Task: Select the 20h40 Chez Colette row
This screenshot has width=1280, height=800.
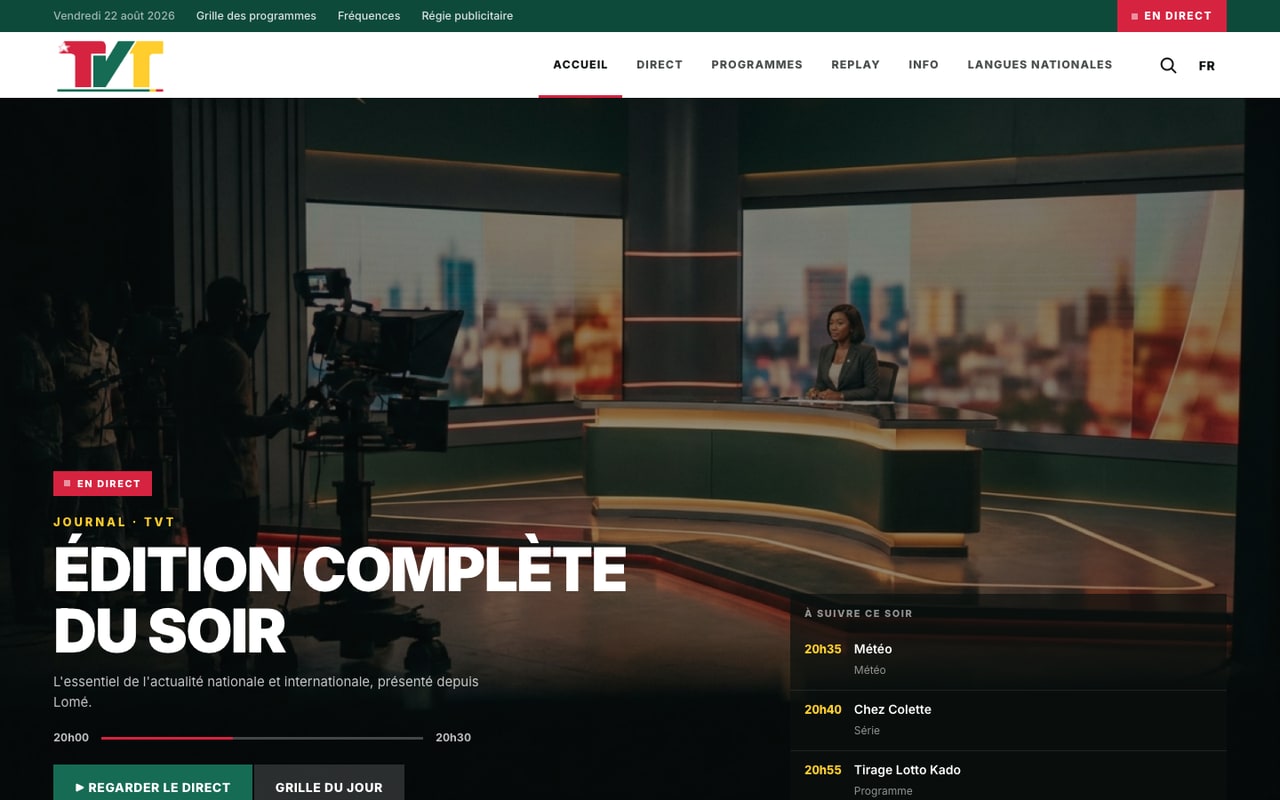Action: pyautogui.click(x=1008, y=720)
